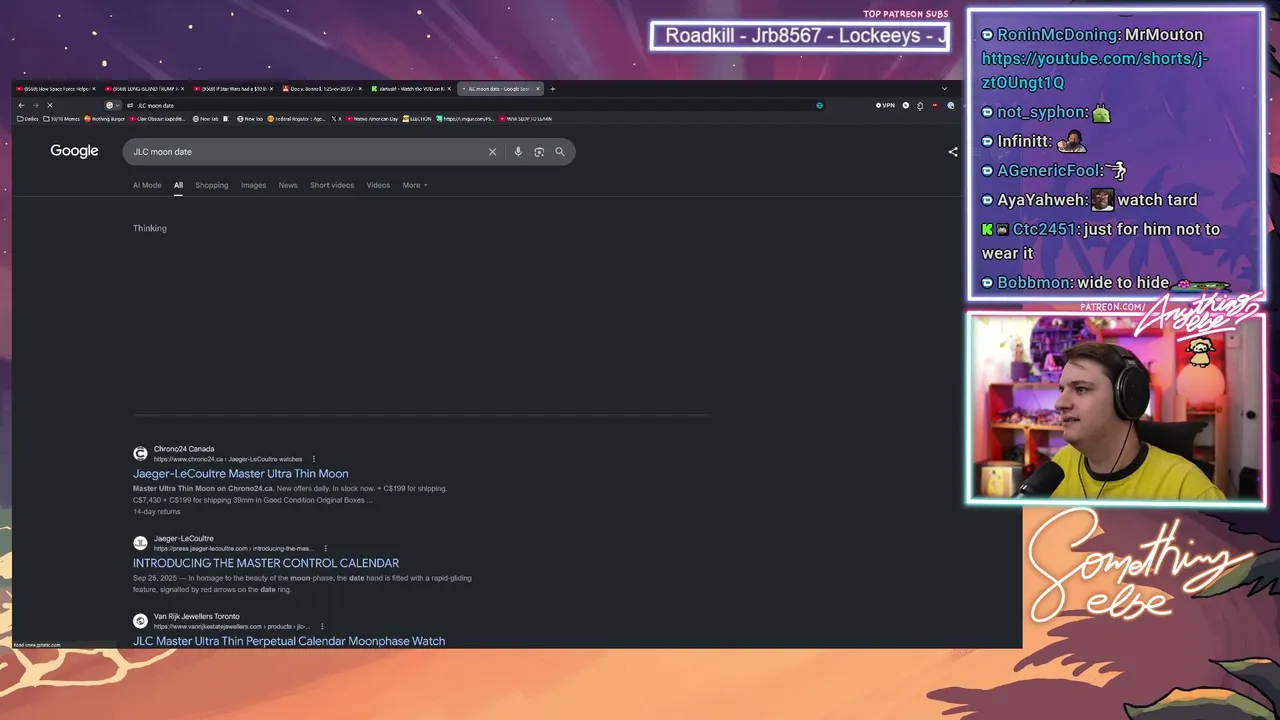Click the Jaeger-LeCoultre site favicon
1280x720 pixels.
tap(140, 543)
